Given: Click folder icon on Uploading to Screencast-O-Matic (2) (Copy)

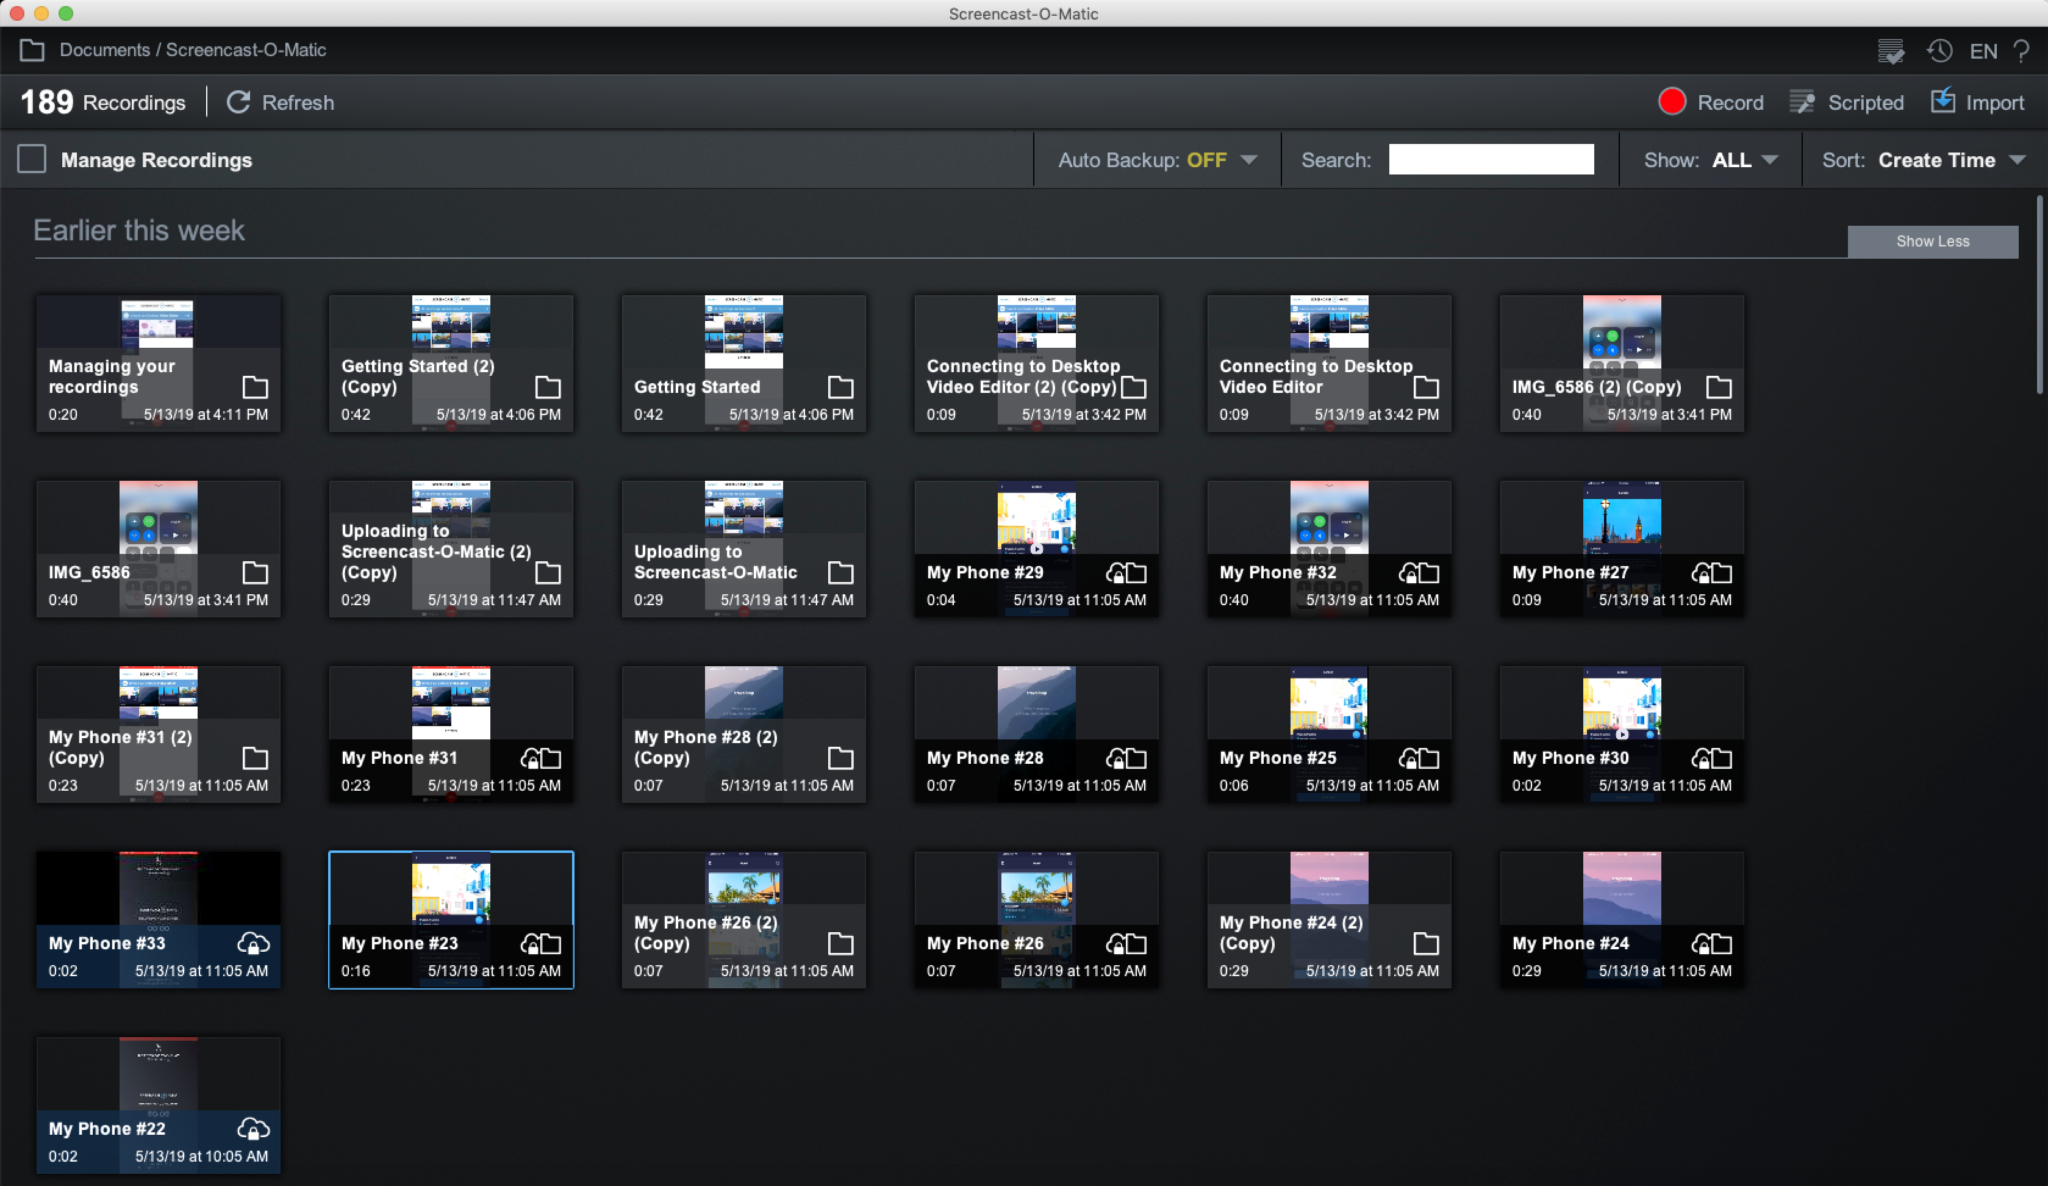Looking at the screenshot, I should coord(548,573).
